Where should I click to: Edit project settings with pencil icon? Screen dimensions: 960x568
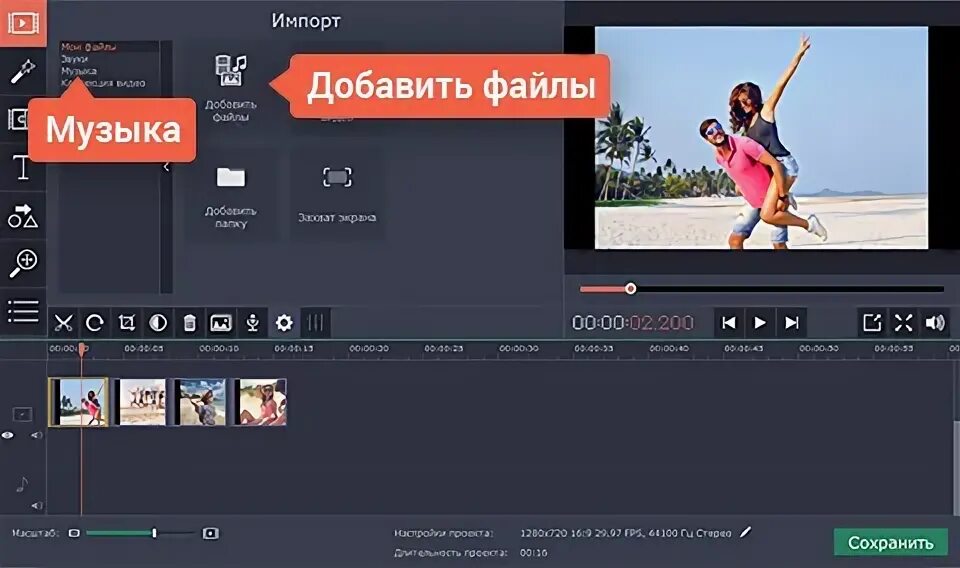point(745,532)
